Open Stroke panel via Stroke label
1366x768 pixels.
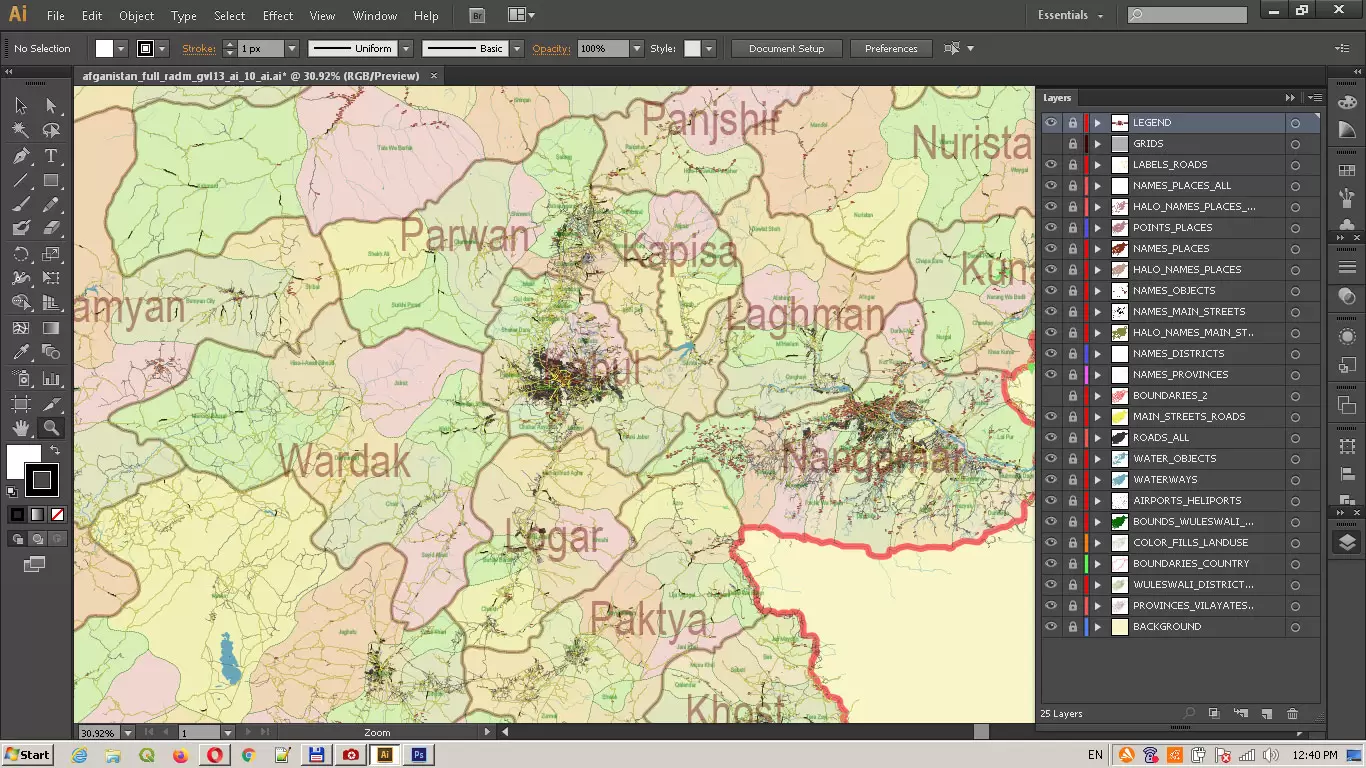[199, 48]
